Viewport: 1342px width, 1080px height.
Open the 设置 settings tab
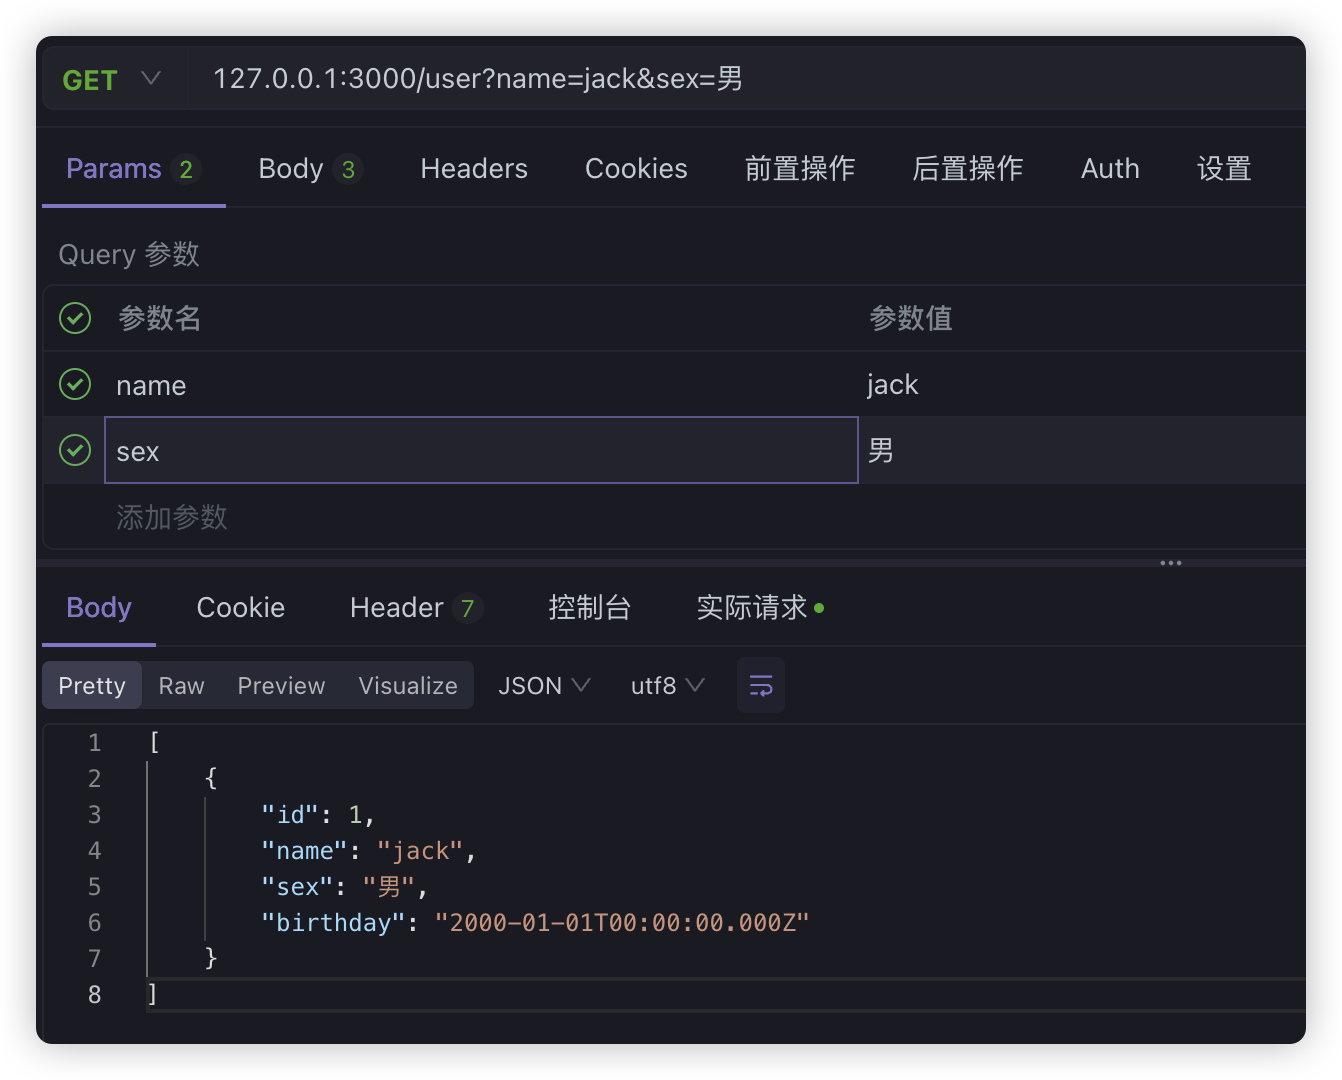tap(1224, 168)
